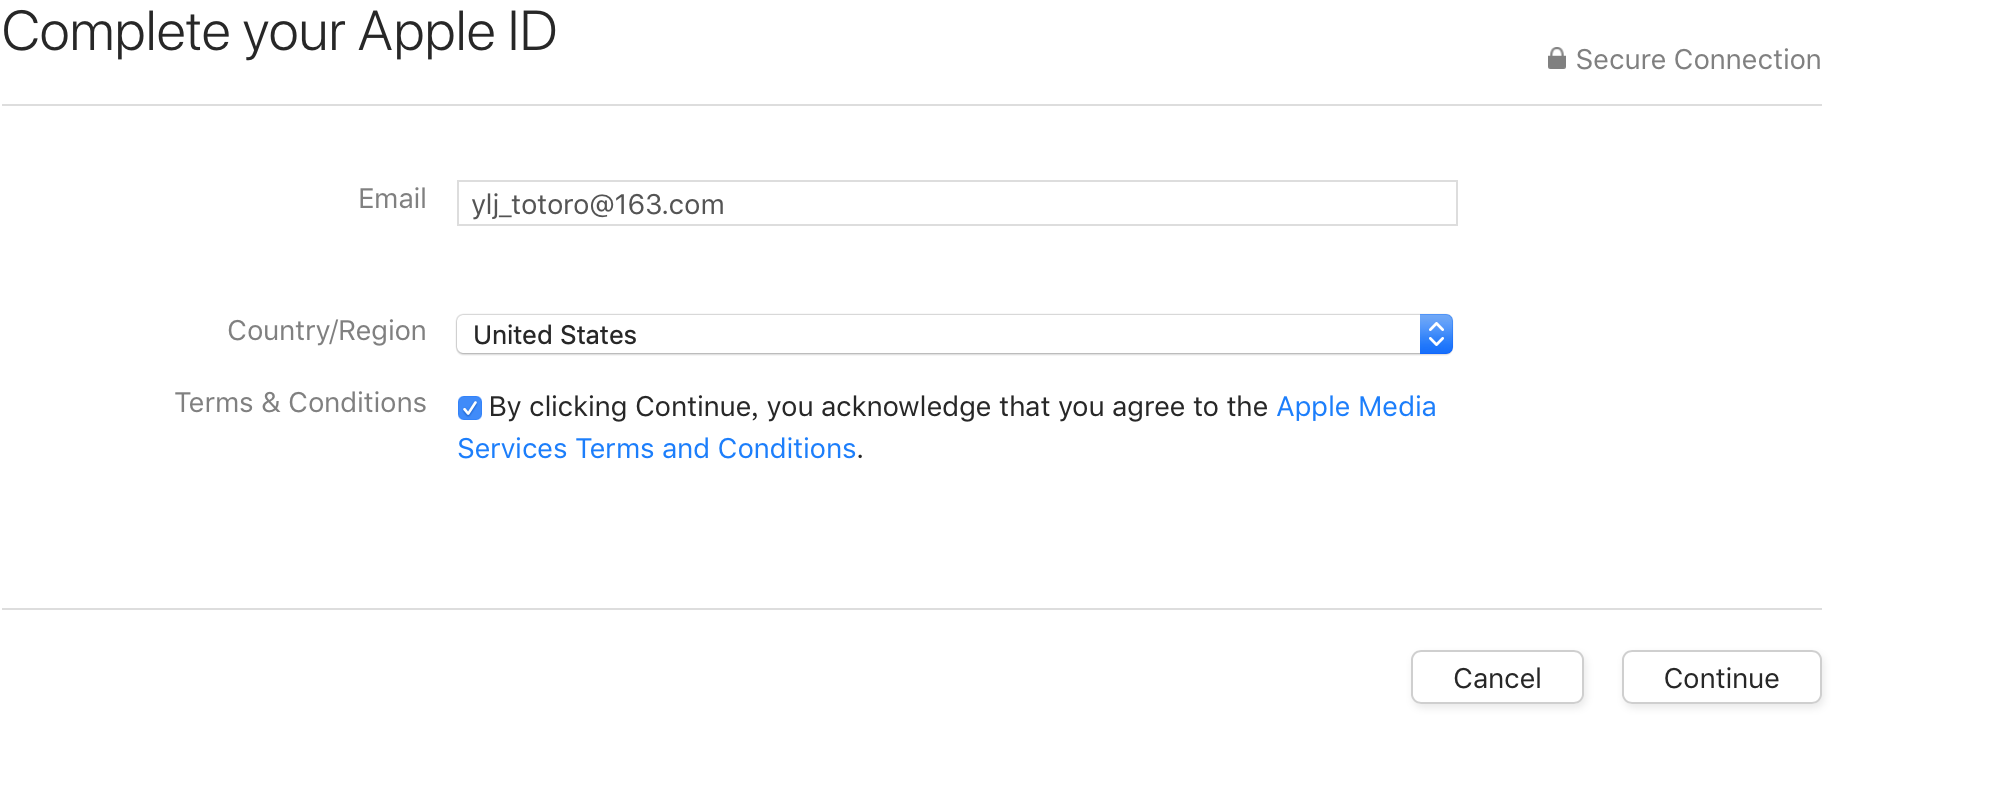Click the 'Terms & Conditions' label
Screen dimensions: 1996x808
coord(301,403)
